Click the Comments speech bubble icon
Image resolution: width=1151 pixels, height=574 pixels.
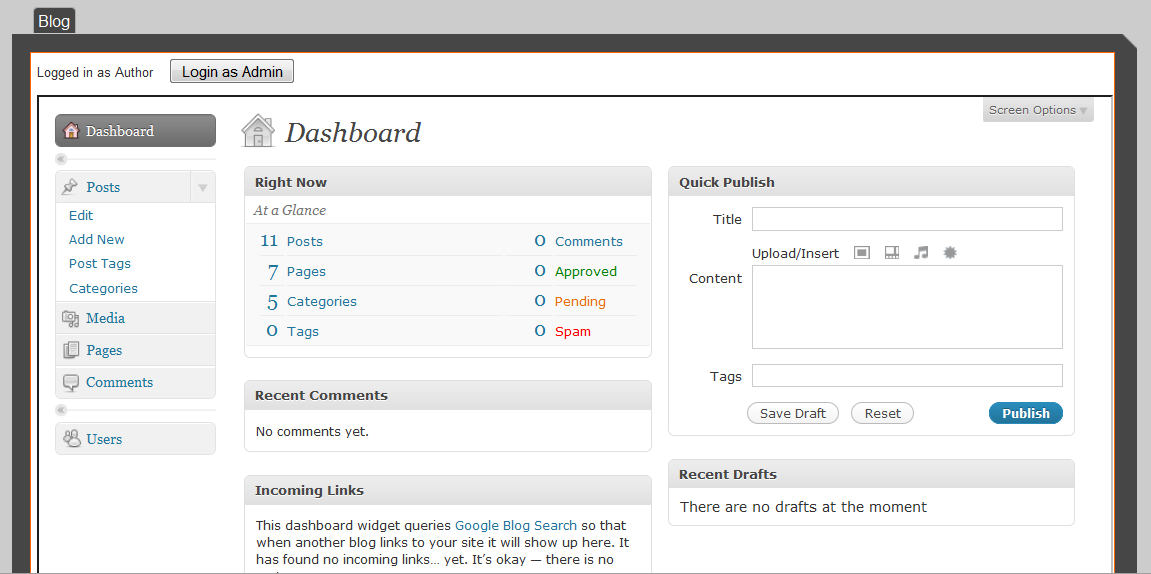tap(70, 382)
